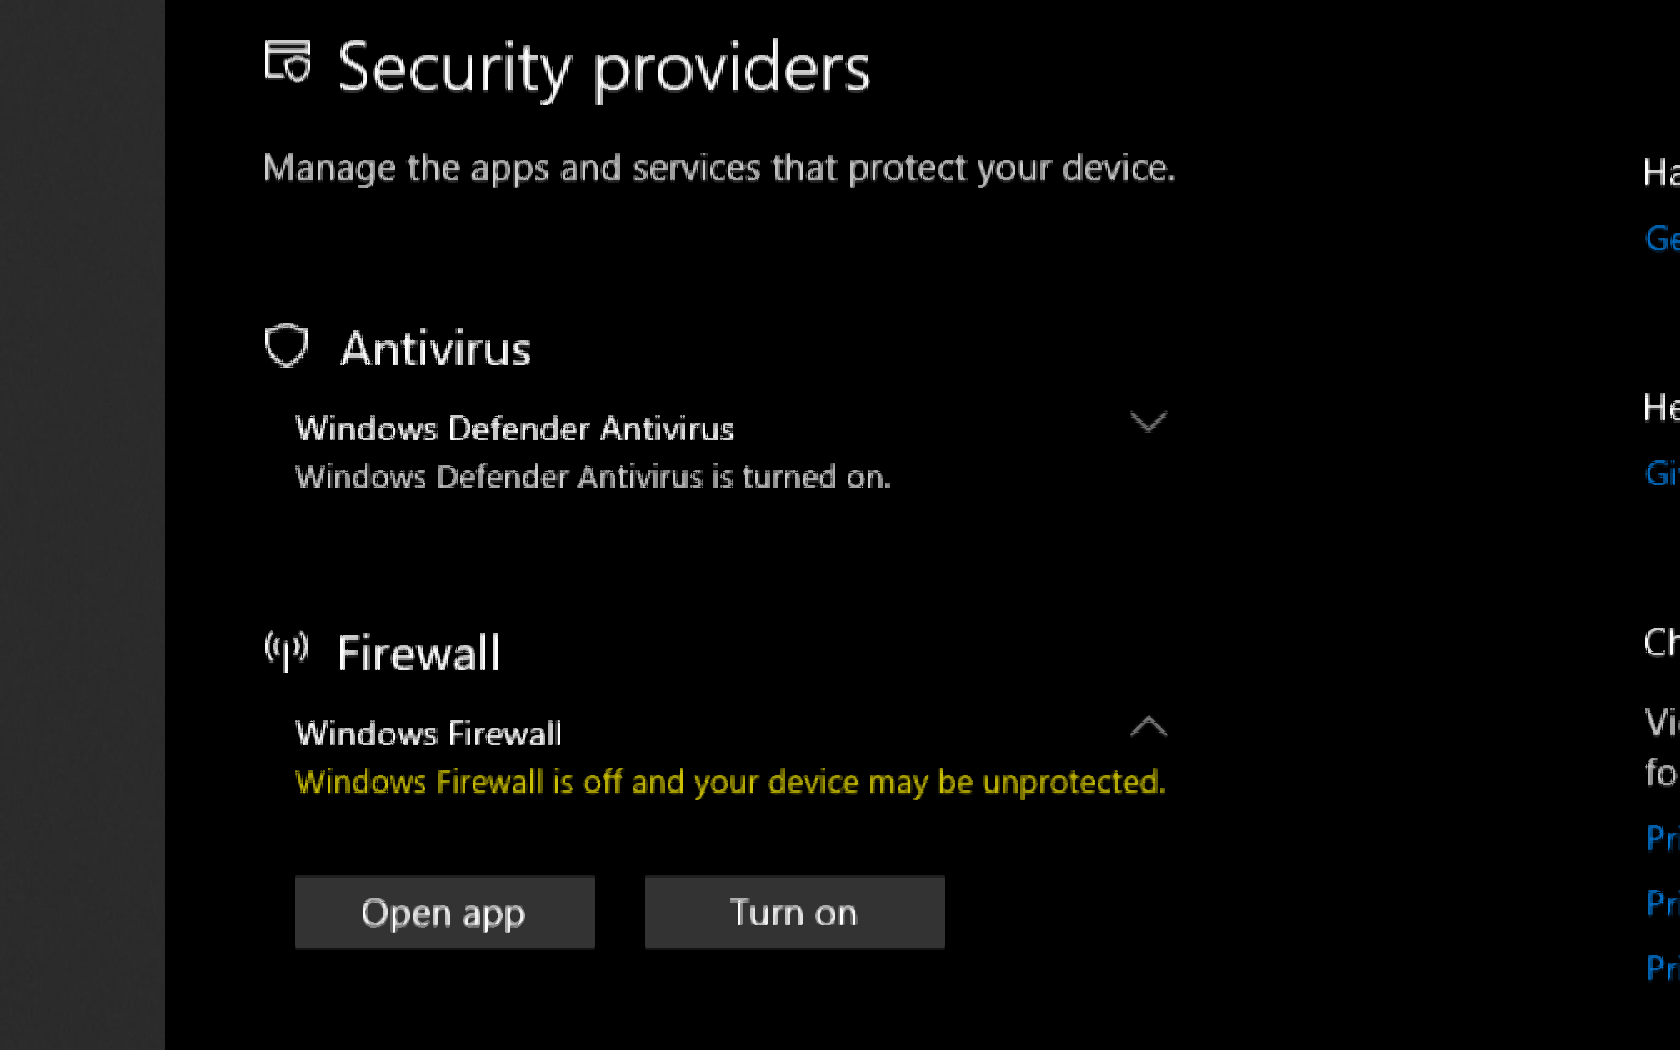
Task: Click the Antivirus shield icon
Action: (286, 347)
